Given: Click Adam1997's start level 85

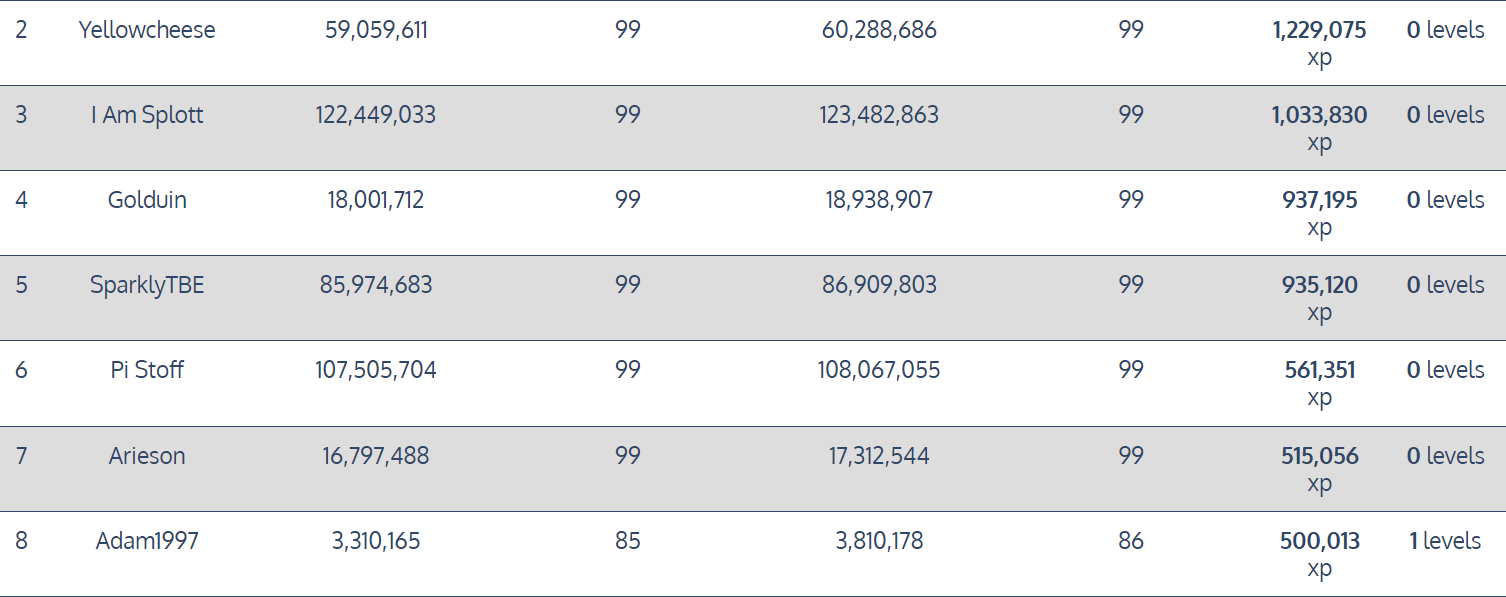Looking at the screenshot, I should [628, 541].
